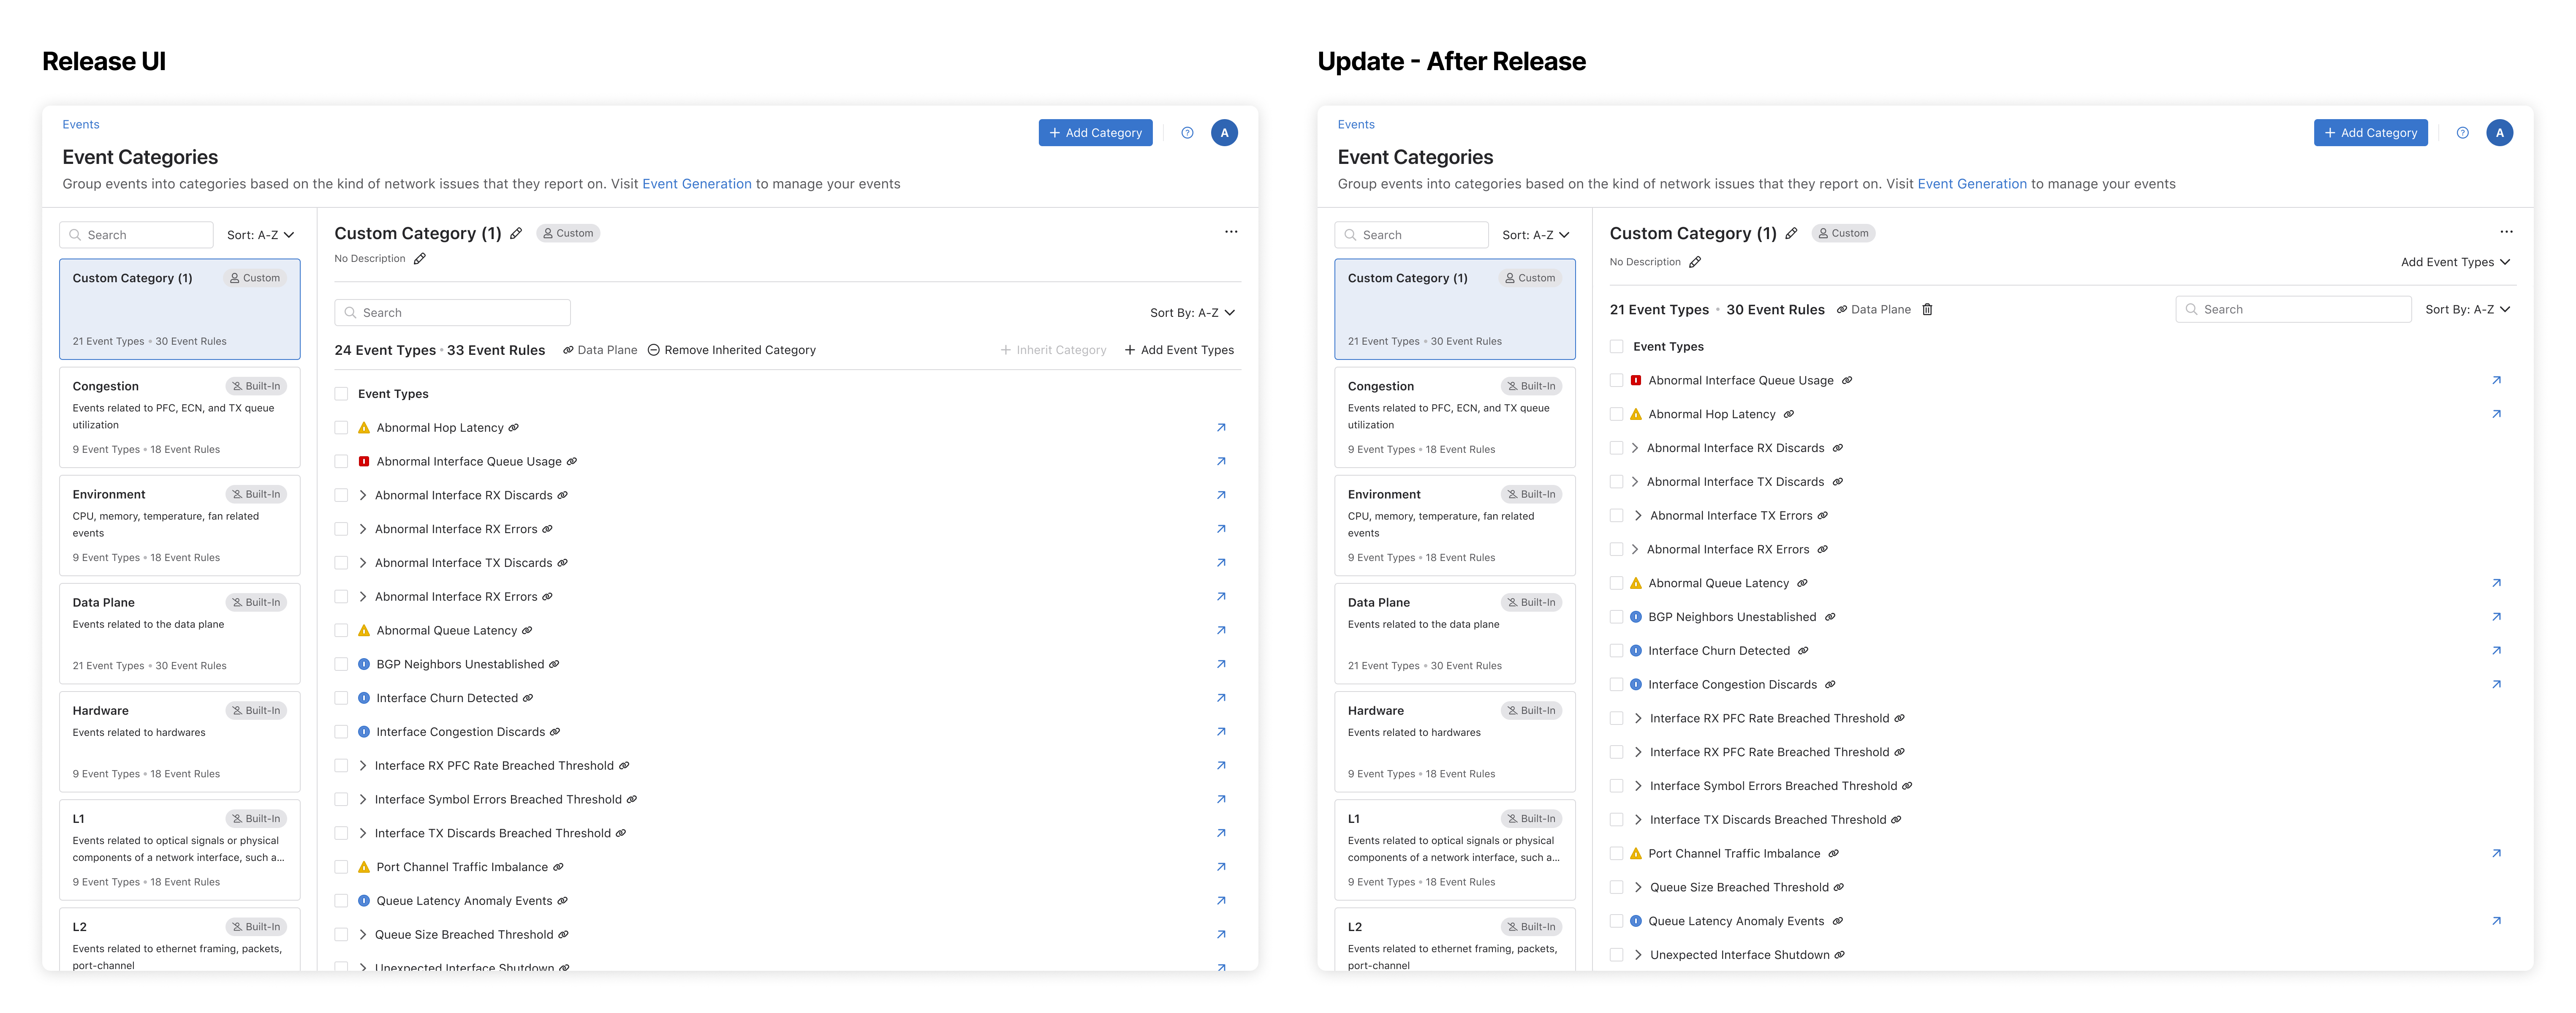This screenshot has width=2576, height=1013.
Task: Check Abnormal Interface Queue Usage box in Release UI
Action: click(x=341, y=462)
